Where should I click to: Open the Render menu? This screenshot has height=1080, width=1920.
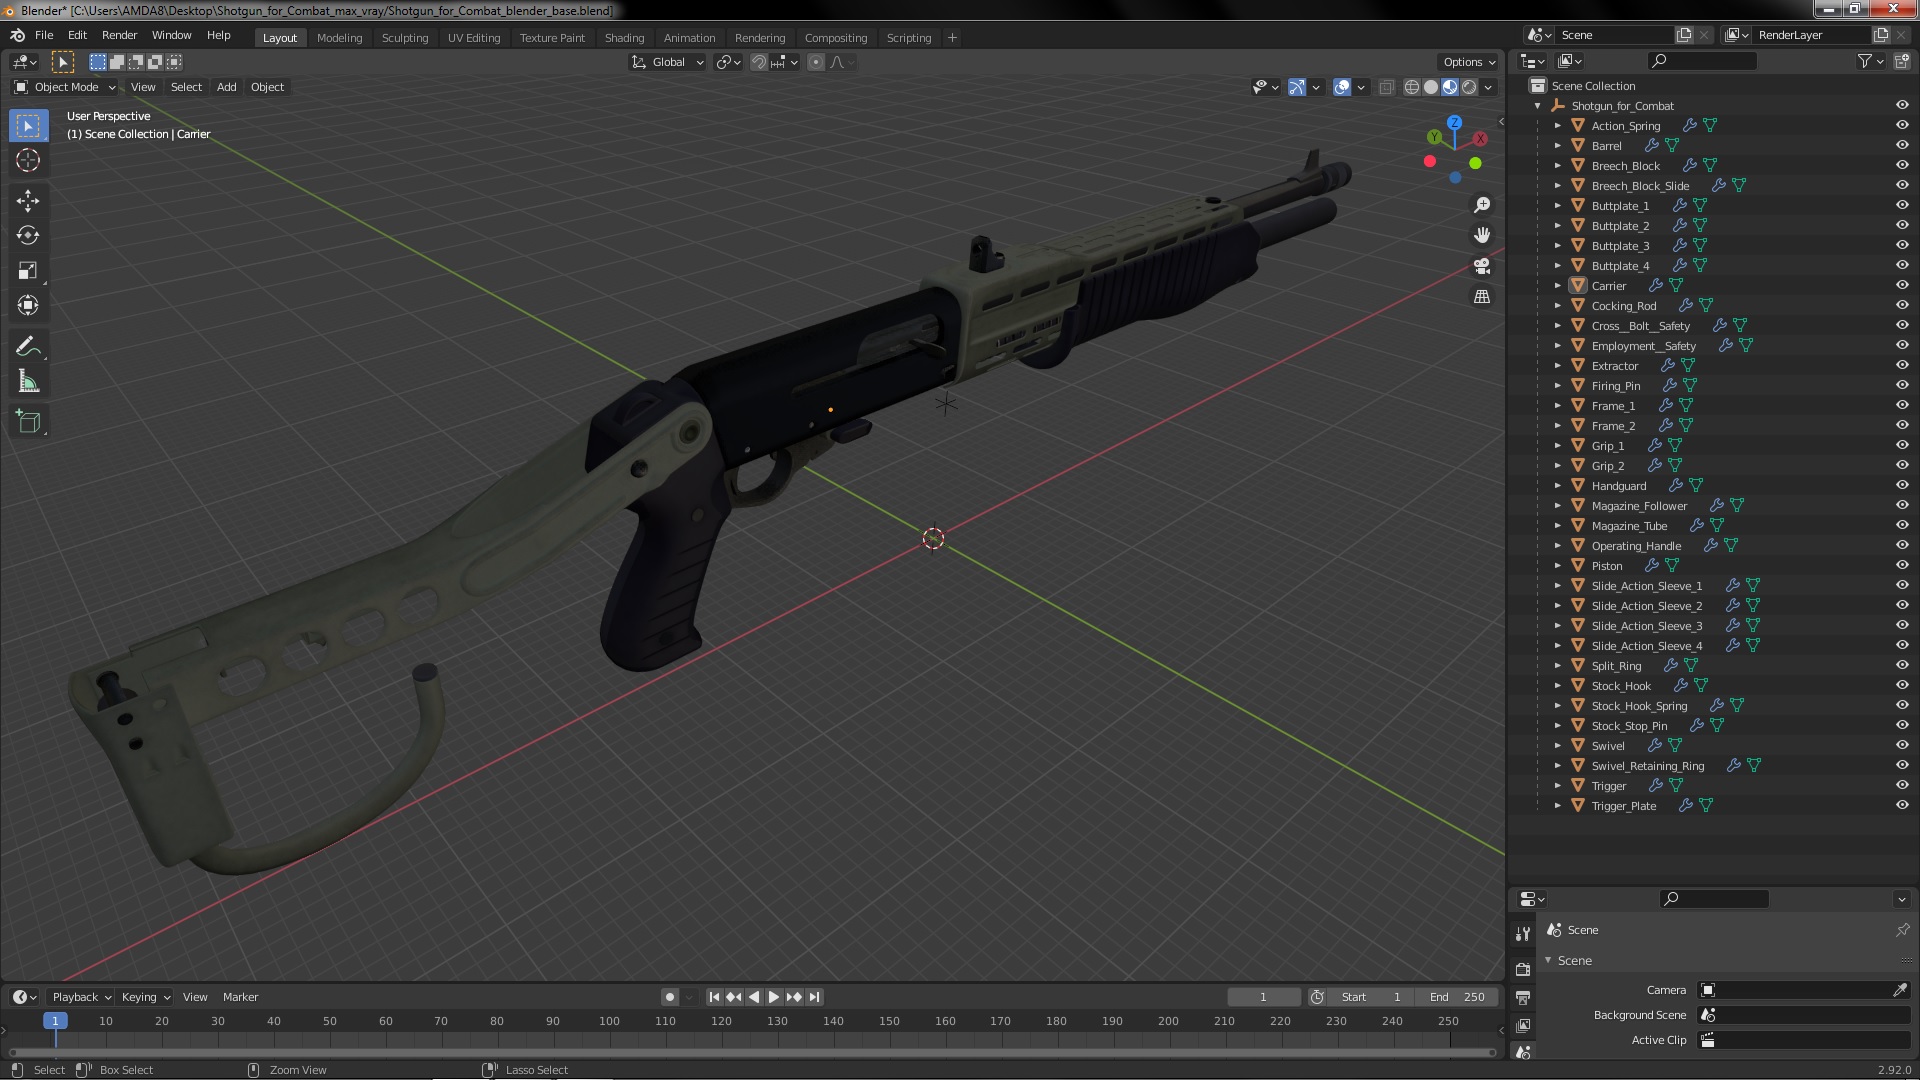pyautogui.click(x=119, y=35)
